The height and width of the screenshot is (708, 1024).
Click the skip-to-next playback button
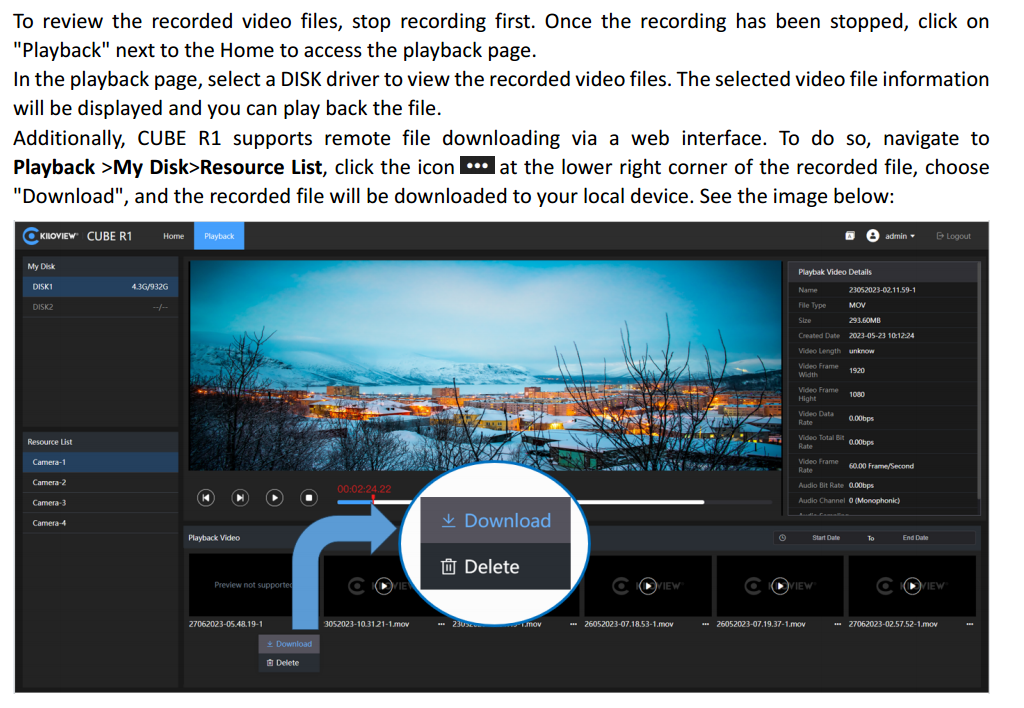click(240, 498)
